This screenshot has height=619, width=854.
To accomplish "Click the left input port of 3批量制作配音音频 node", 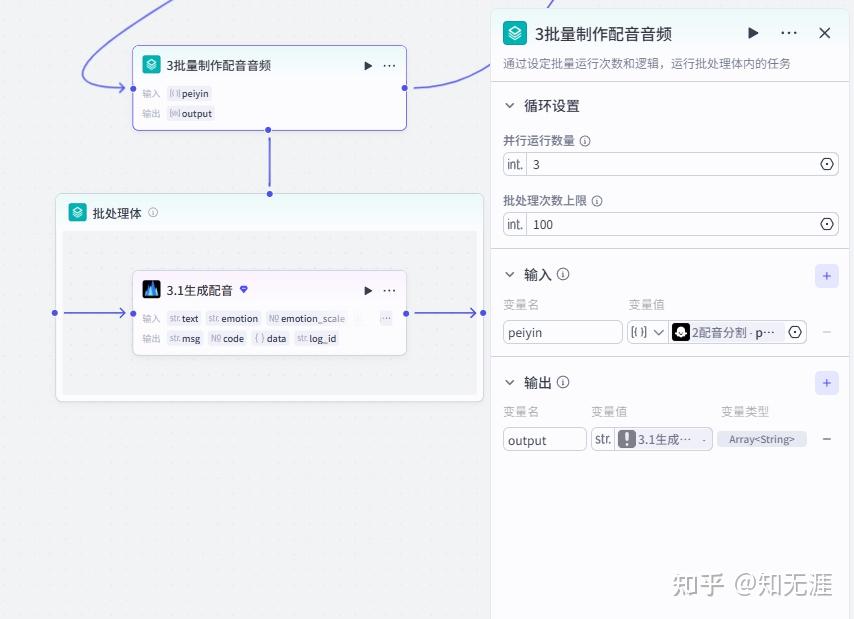I will coord(133,88).
